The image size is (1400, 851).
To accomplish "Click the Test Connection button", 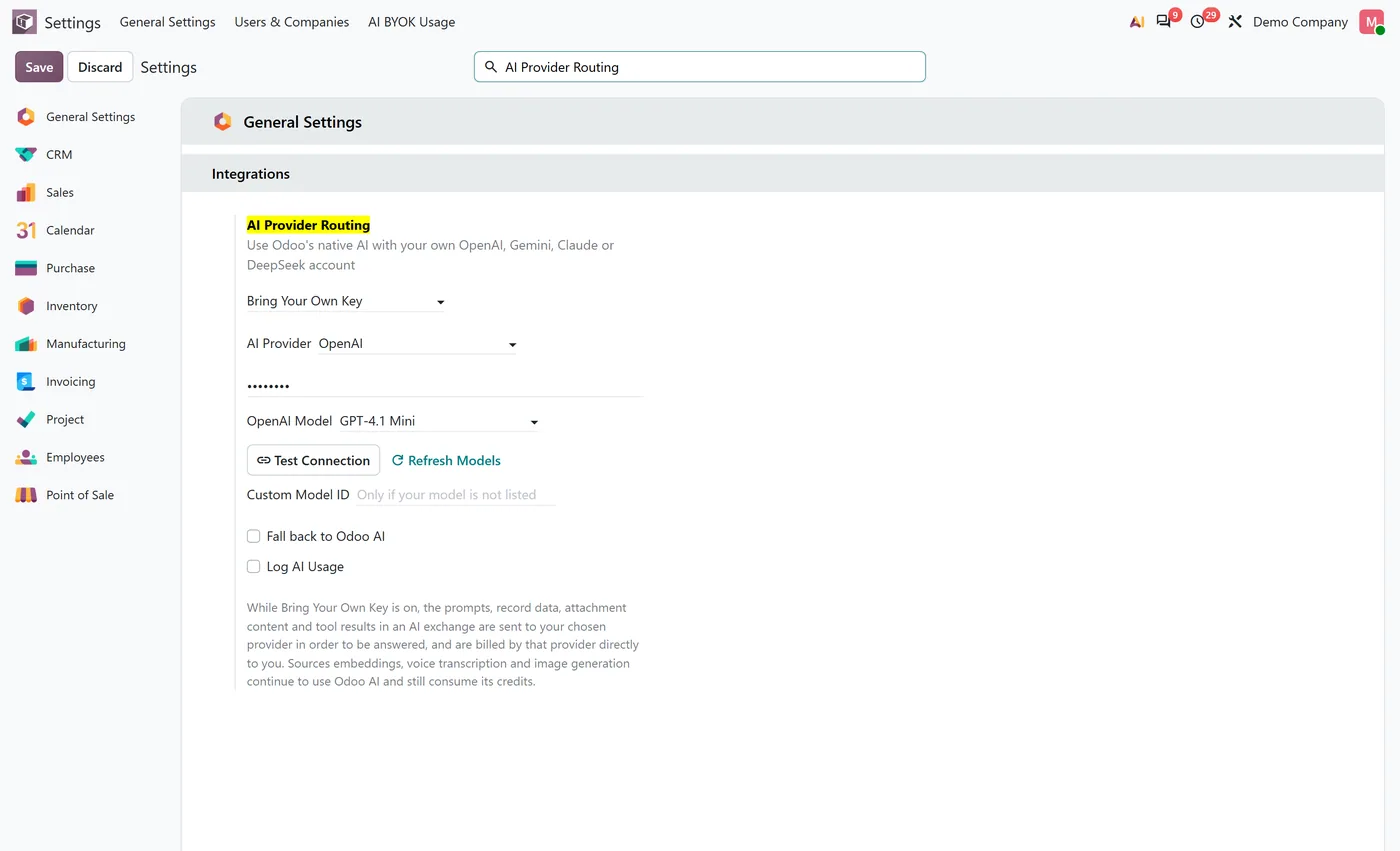I will [x=313, y=460].
